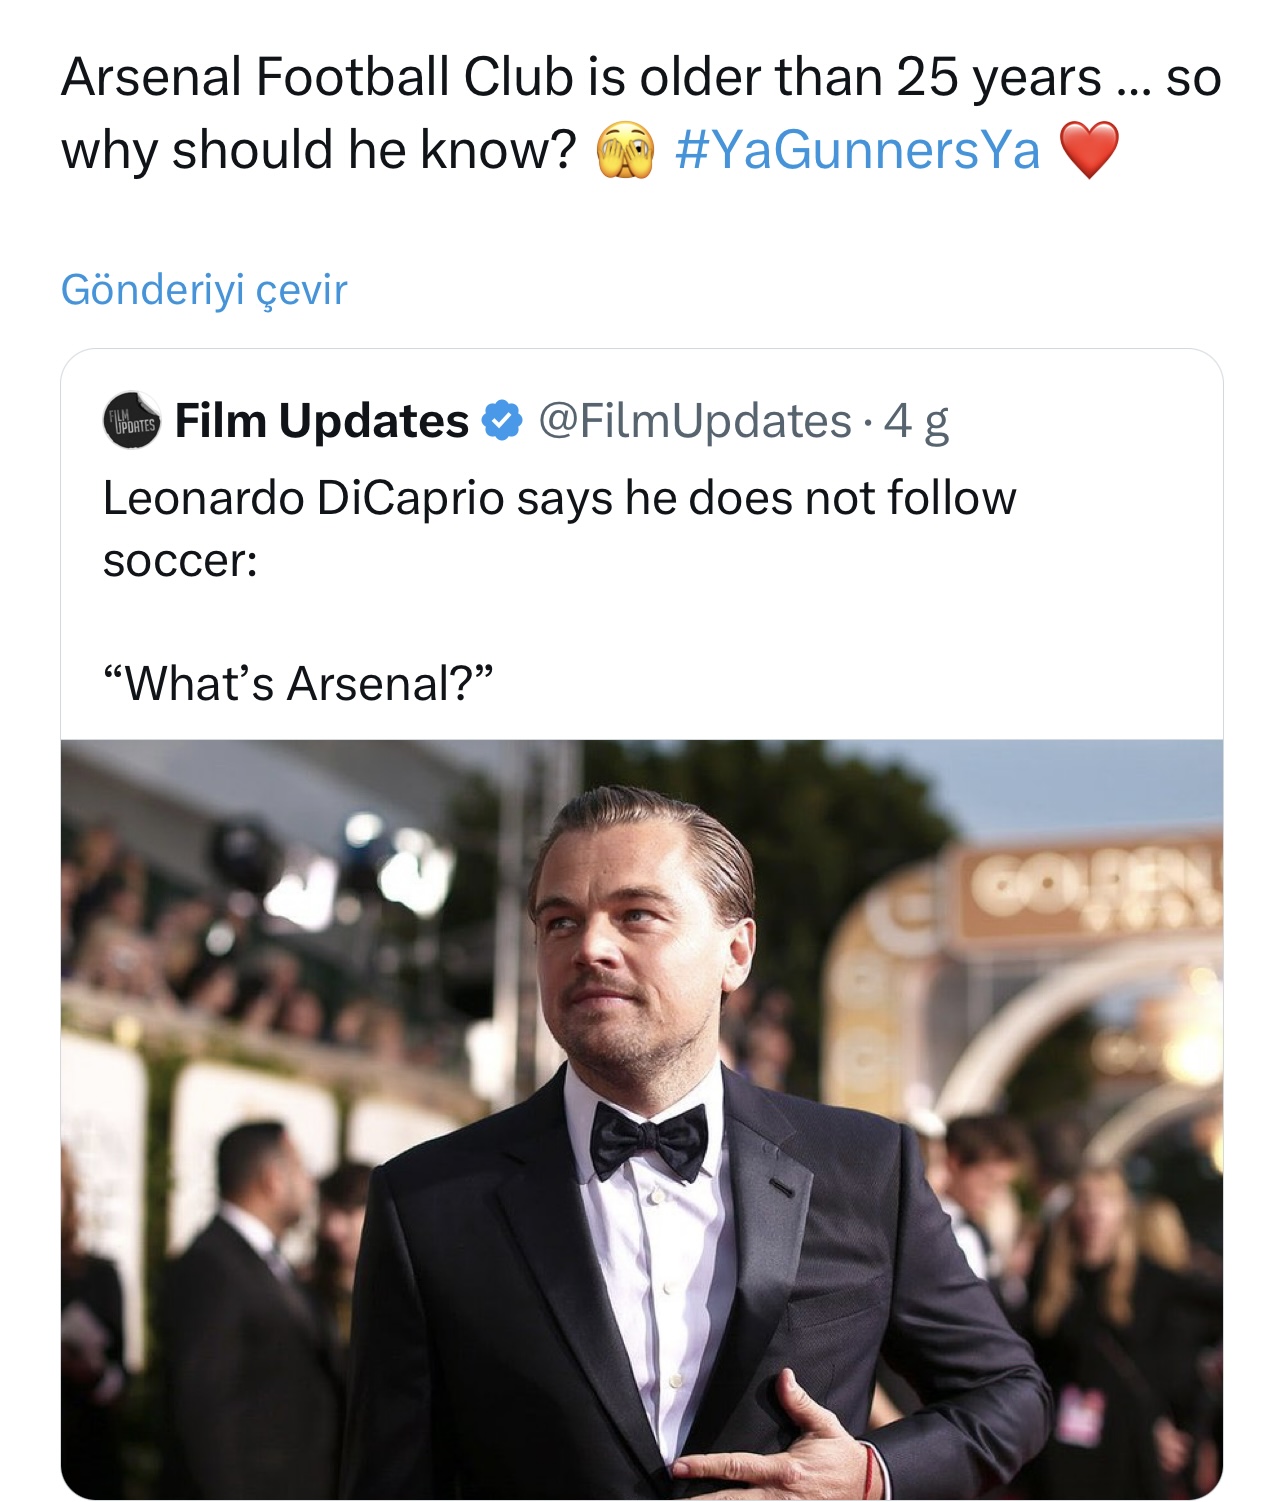Tap the Gönderiyi çevir translate link

pyautogui.click(x=204, y=290)
